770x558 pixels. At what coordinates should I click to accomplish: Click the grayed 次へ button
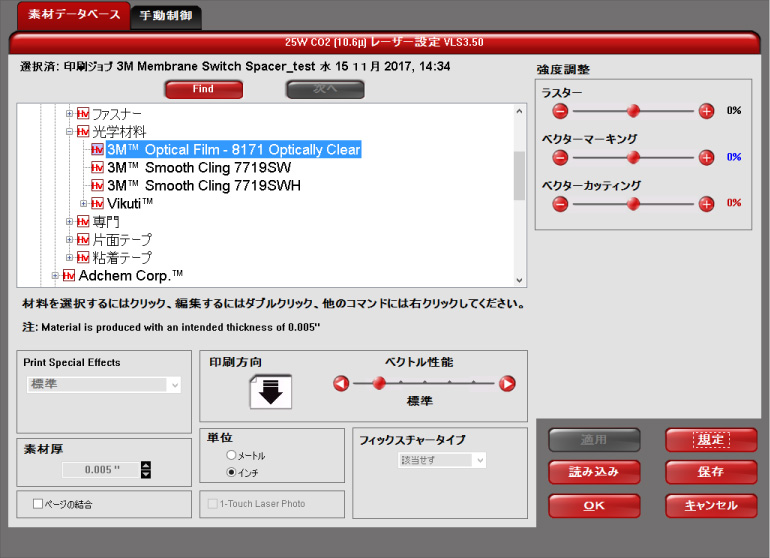click(325, 89)
